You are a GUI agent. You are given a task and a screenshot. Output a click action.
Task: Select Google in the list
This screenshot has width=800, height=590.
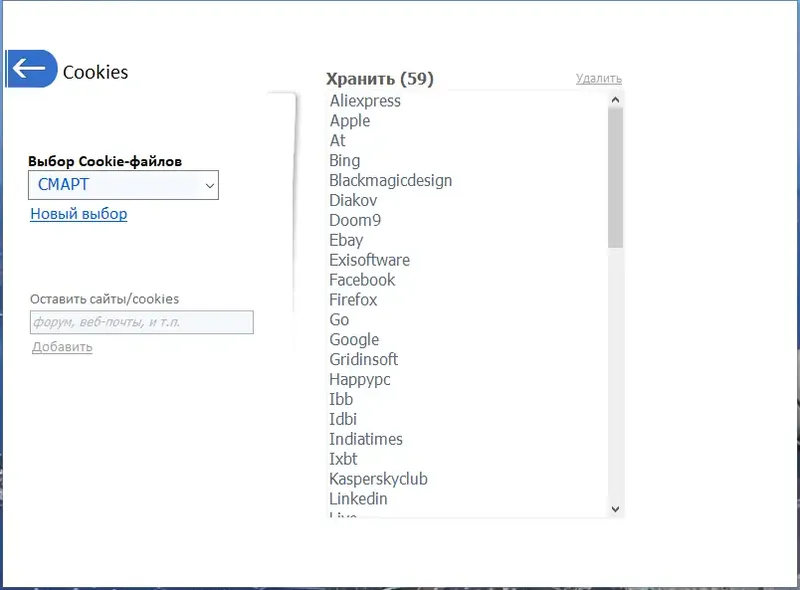354,340
